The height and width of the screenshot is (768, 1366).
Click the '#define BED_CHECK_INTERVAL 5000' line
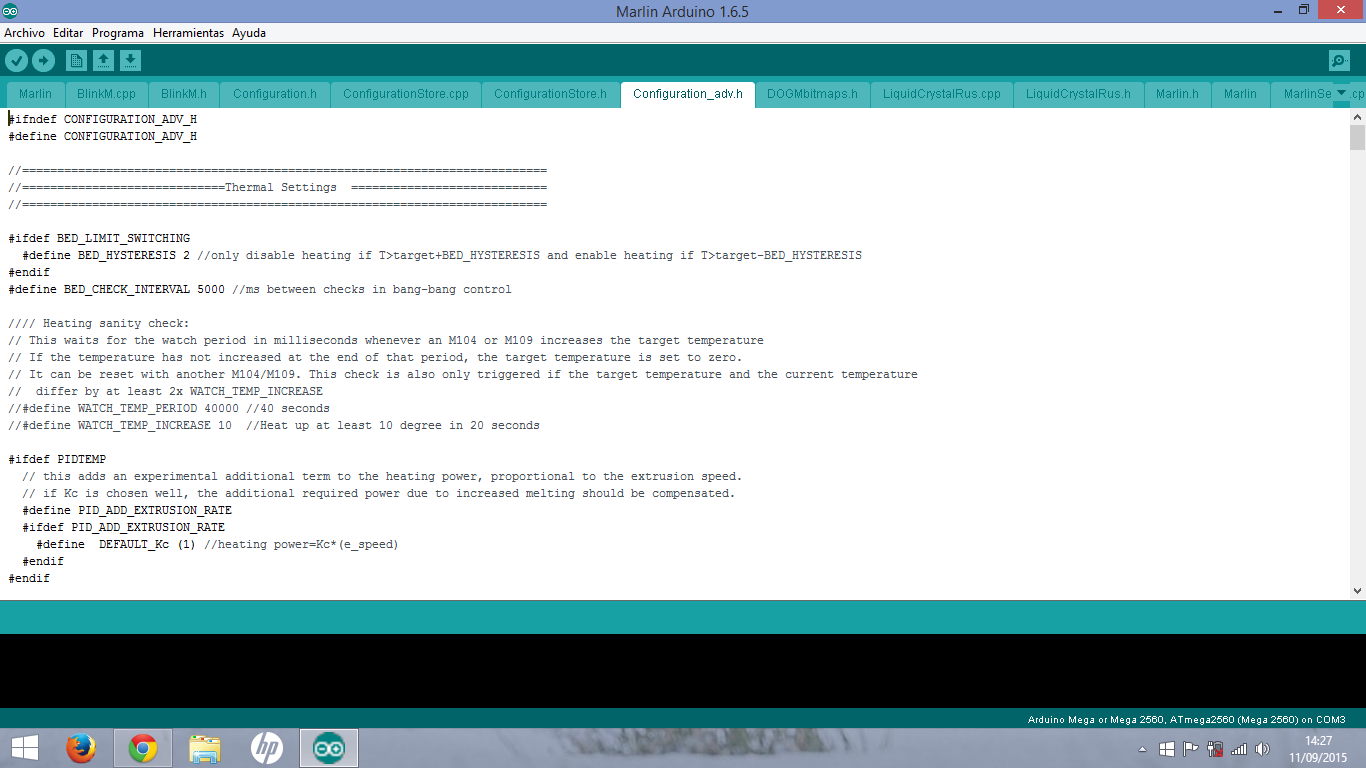tap(260, 289)
